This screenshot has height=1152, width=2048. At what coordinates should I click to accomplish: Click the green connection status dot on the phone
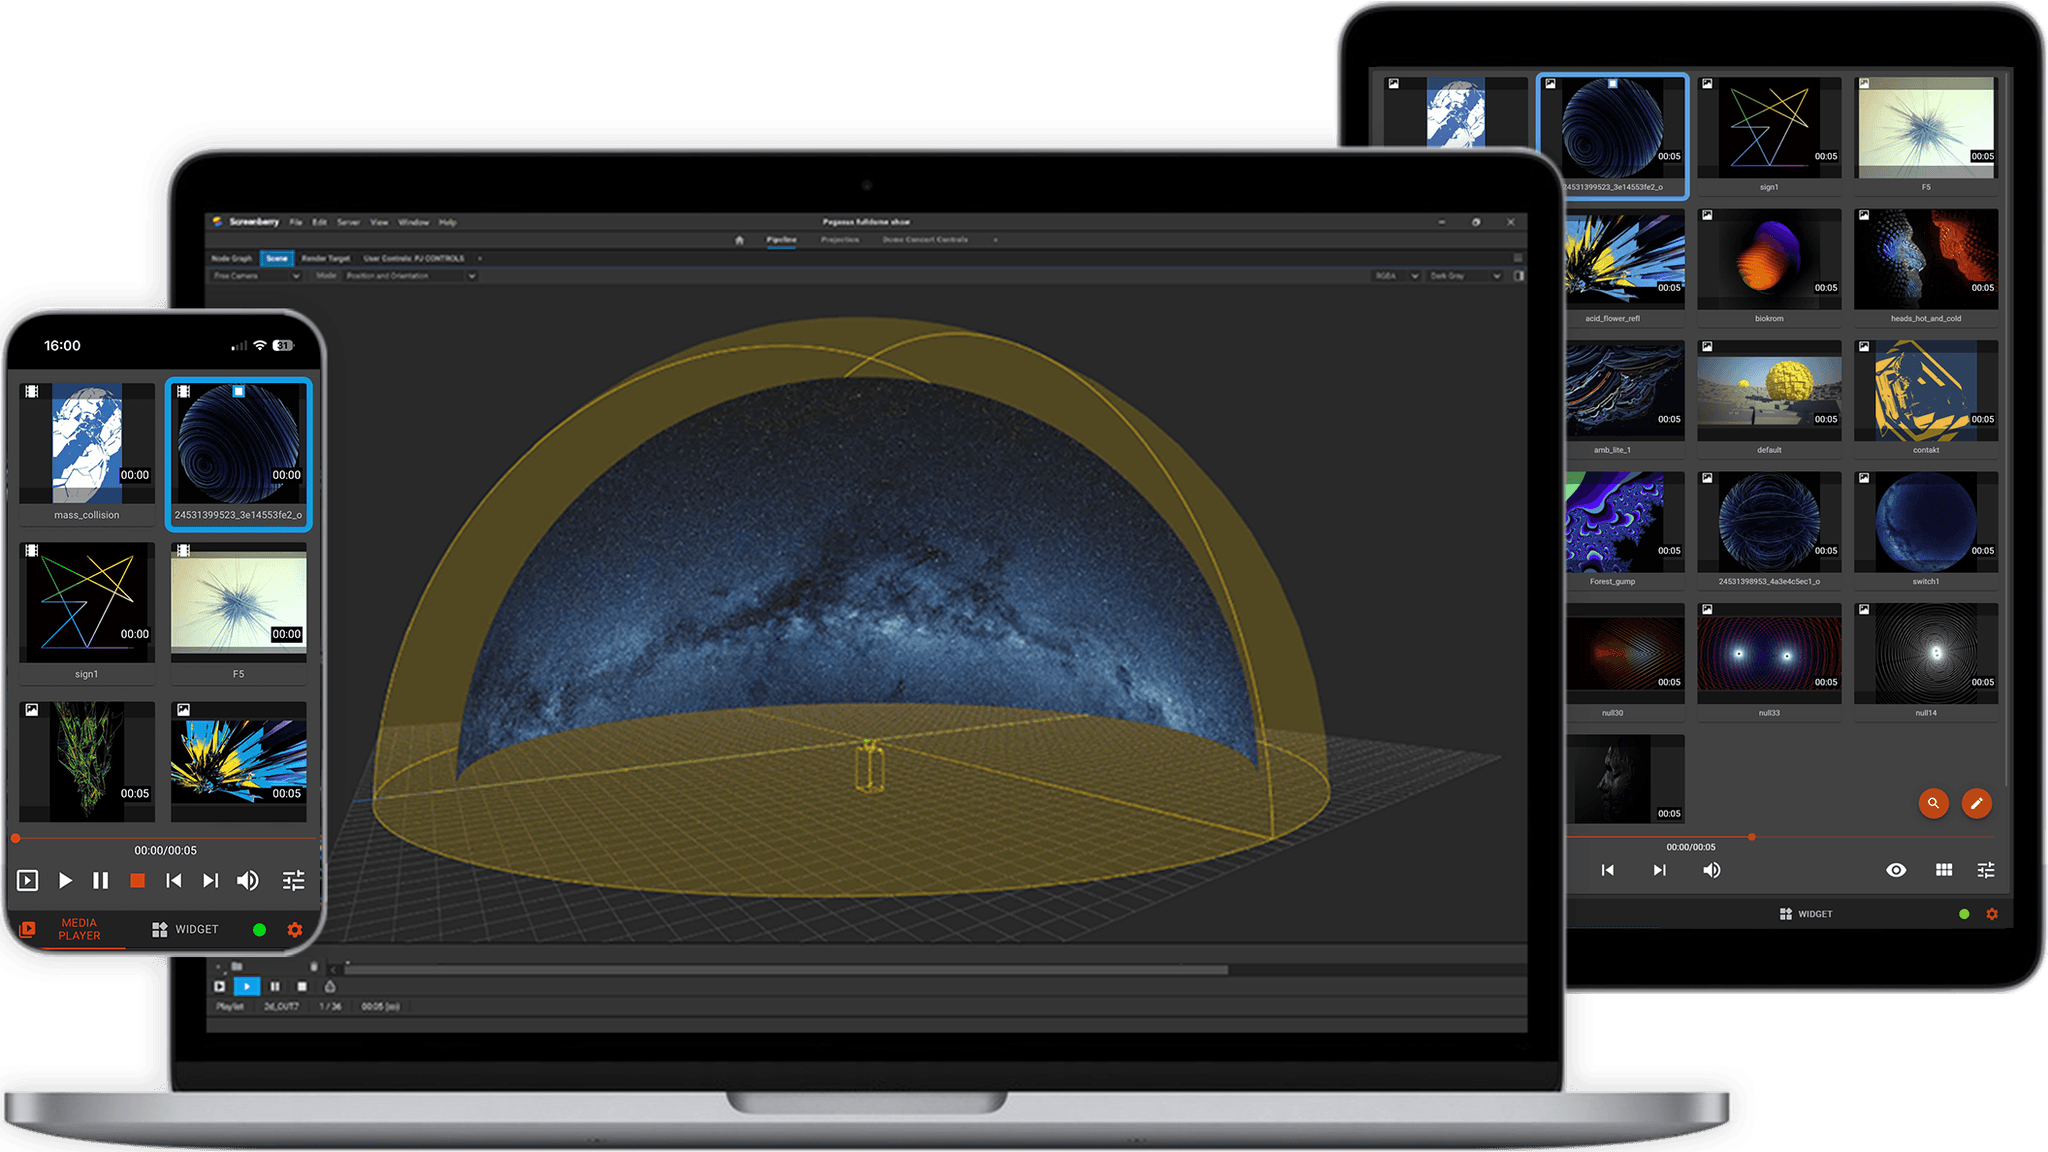260,929
